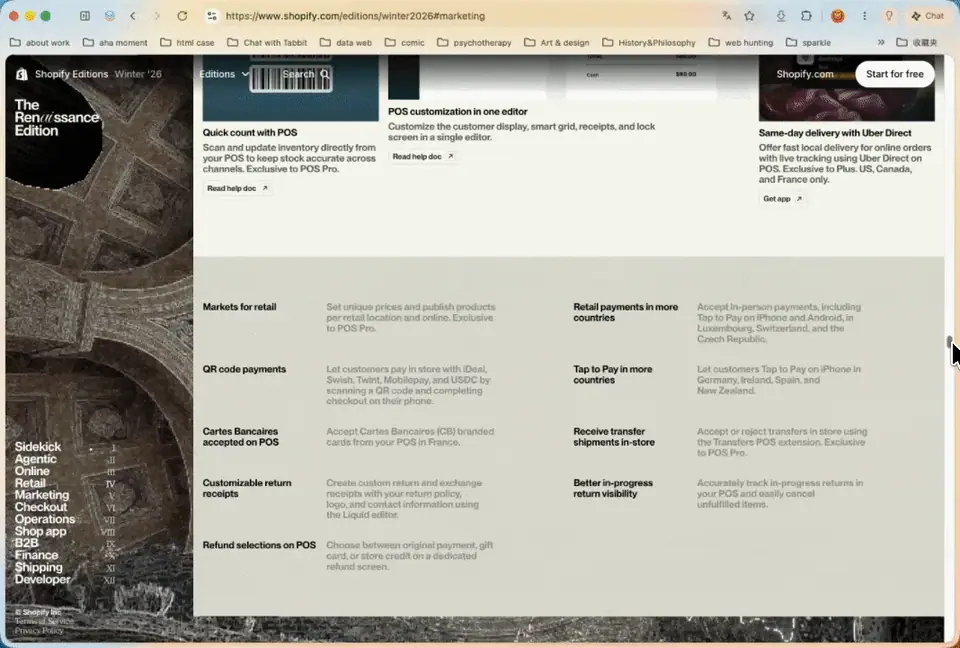Image resolution: width=960 pixels, height=648 pixels.
Task: Jump to the Online section
Action: [x=32, y=471]
